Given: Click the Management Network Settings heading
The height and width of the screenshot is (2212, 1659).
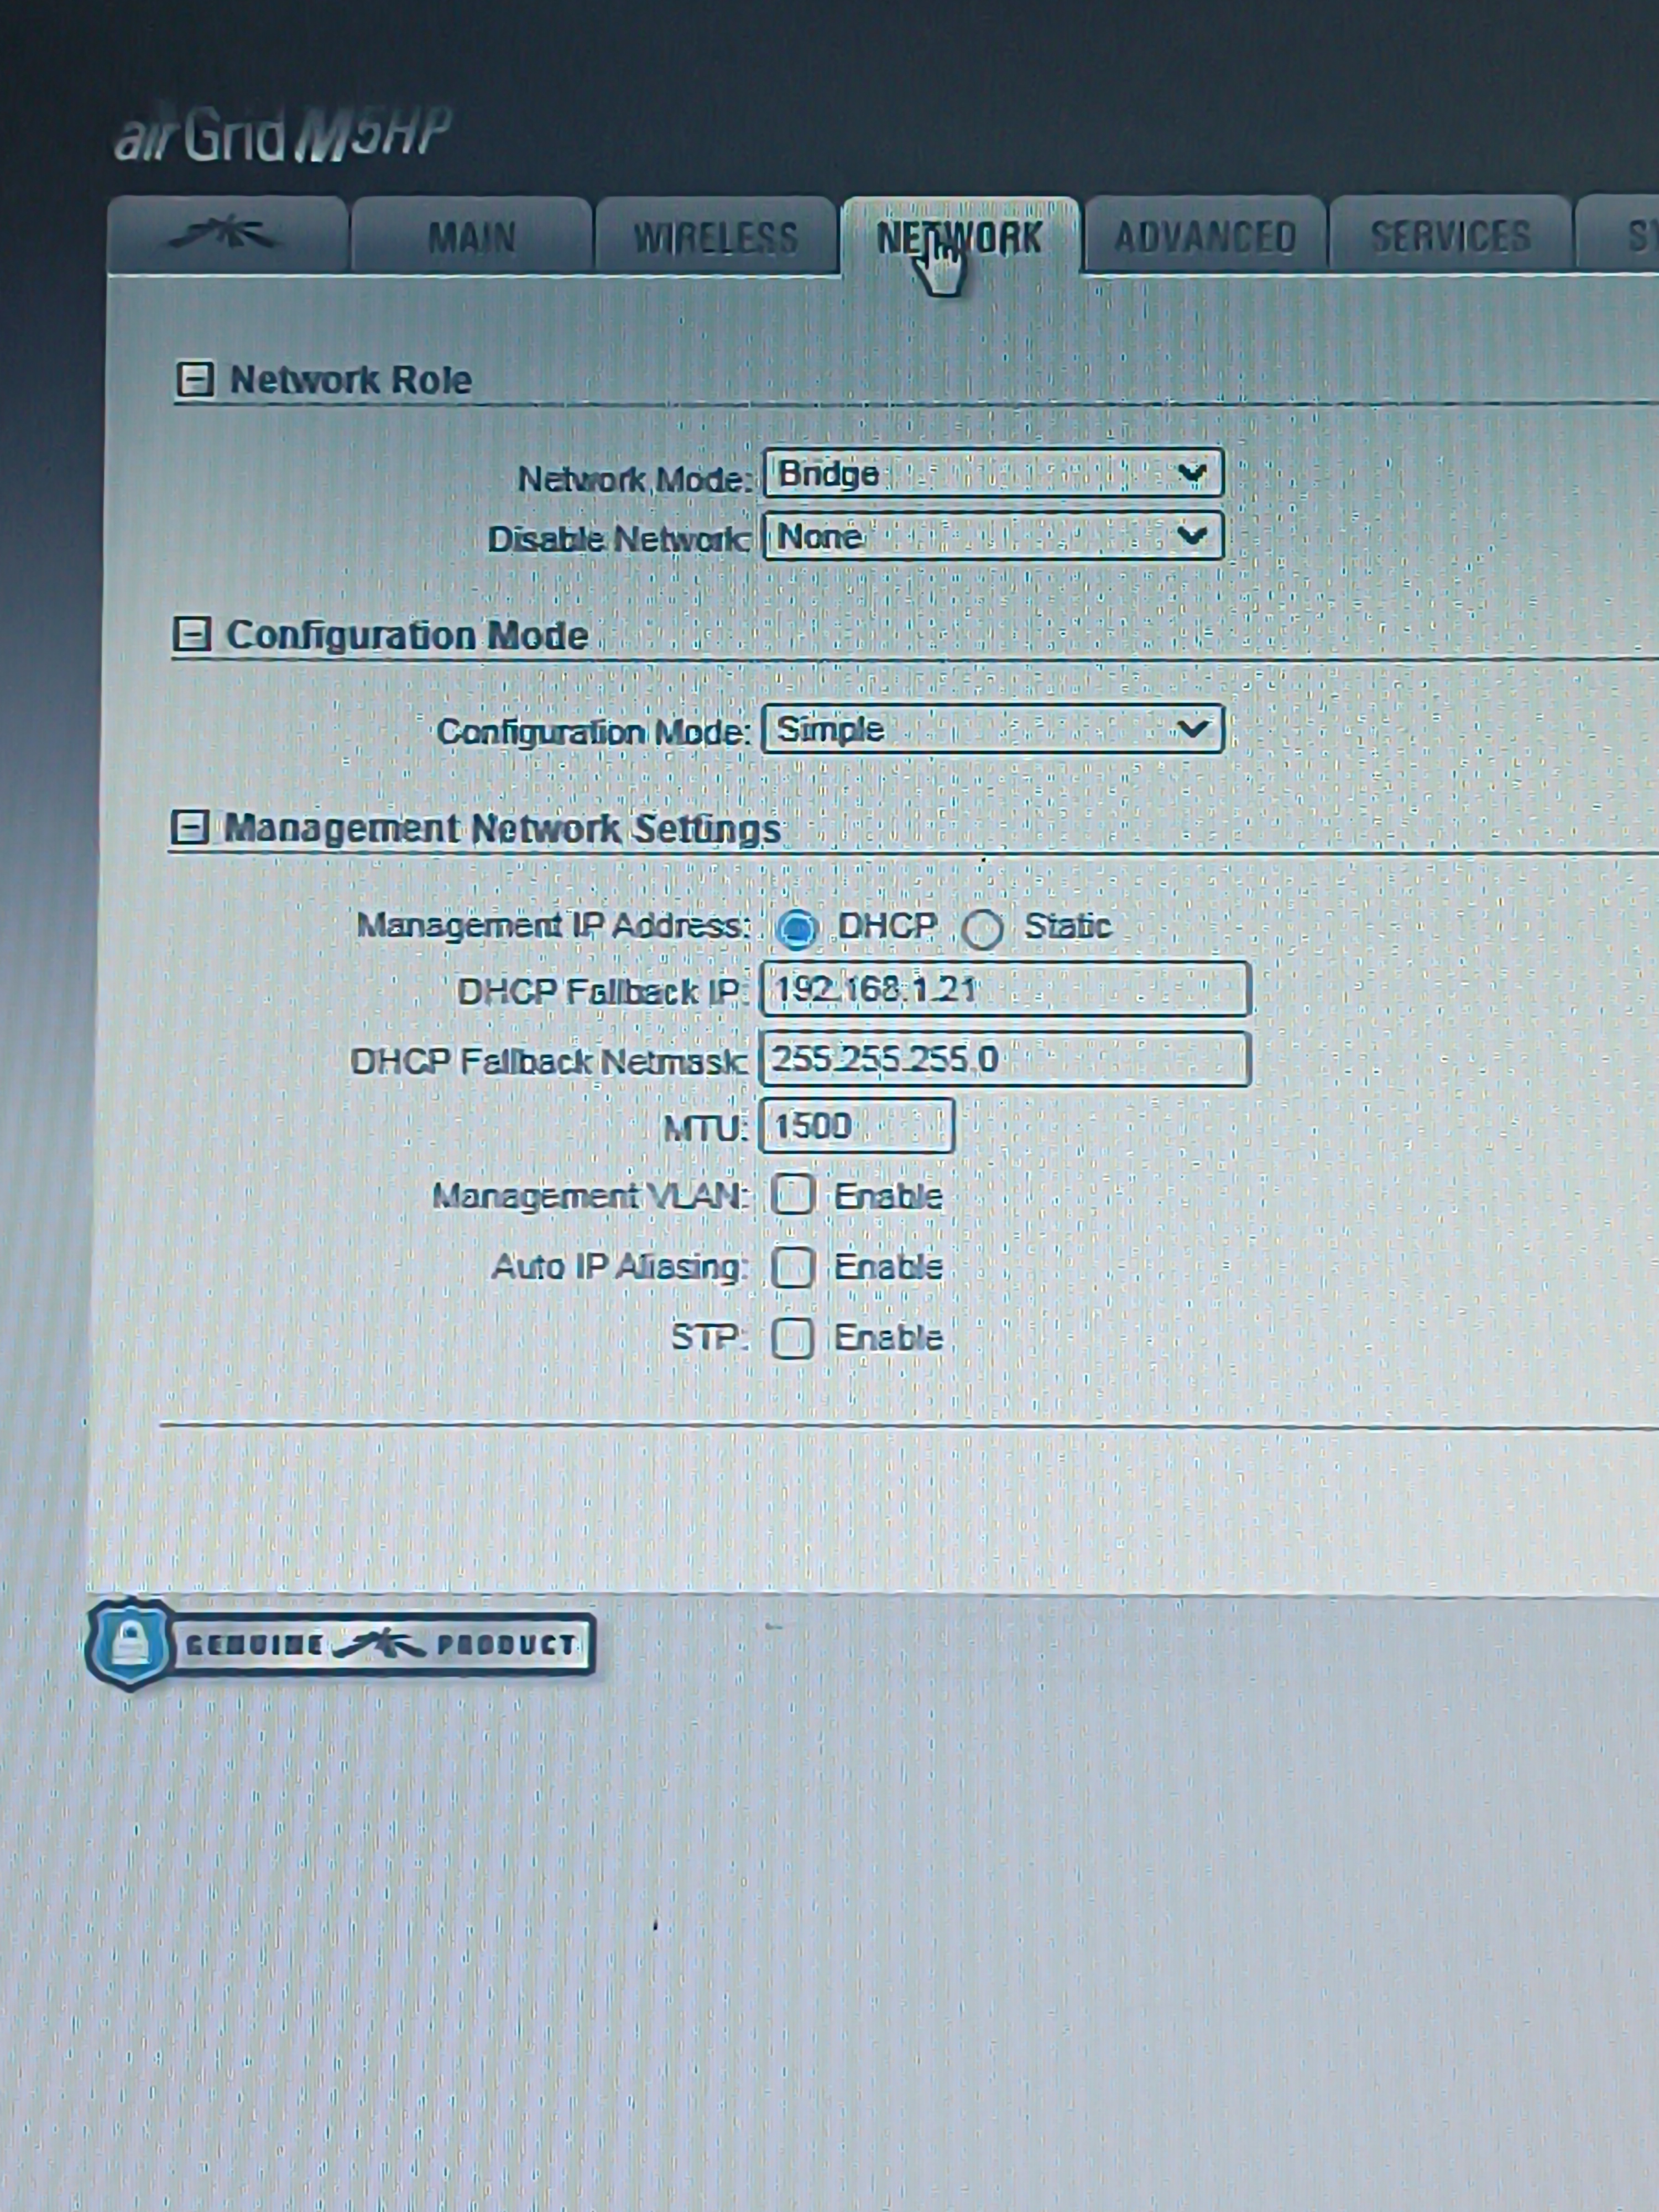Looking at the screenshot, I should click(x=502, y=829).
